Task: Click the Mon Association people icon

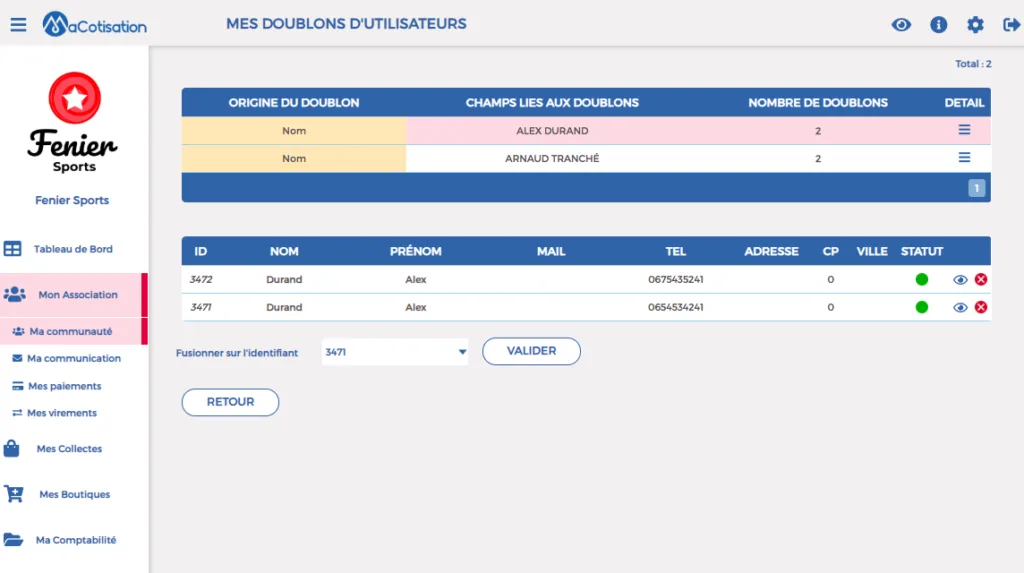Action: click(14, 295)
